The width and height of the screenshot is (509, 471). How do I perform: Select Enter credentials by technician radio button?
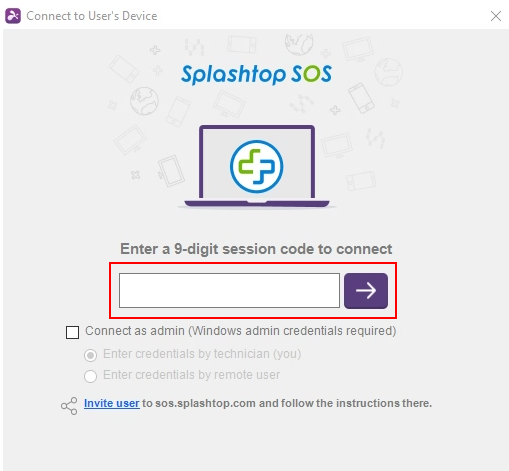(90, 355)
